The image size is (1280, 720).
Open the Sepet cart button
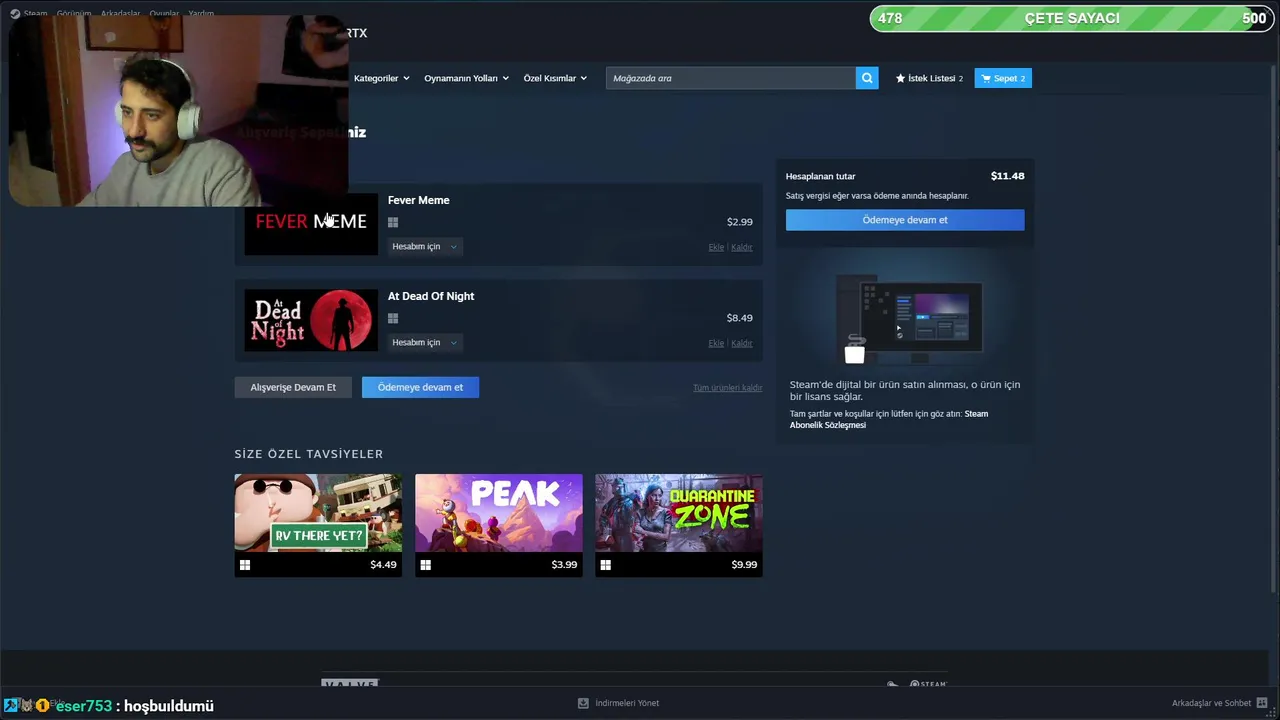(x=1003, y=78)
